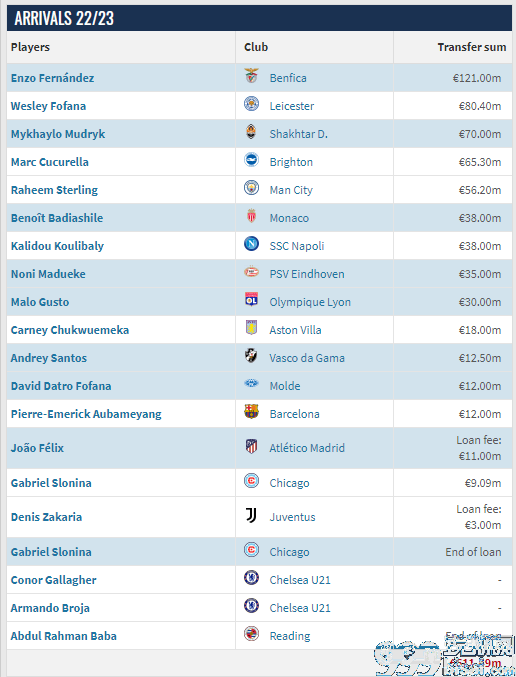Click the Shakhtar D. crest icon
The image size is (516, 677).
(x=251, y=132)
